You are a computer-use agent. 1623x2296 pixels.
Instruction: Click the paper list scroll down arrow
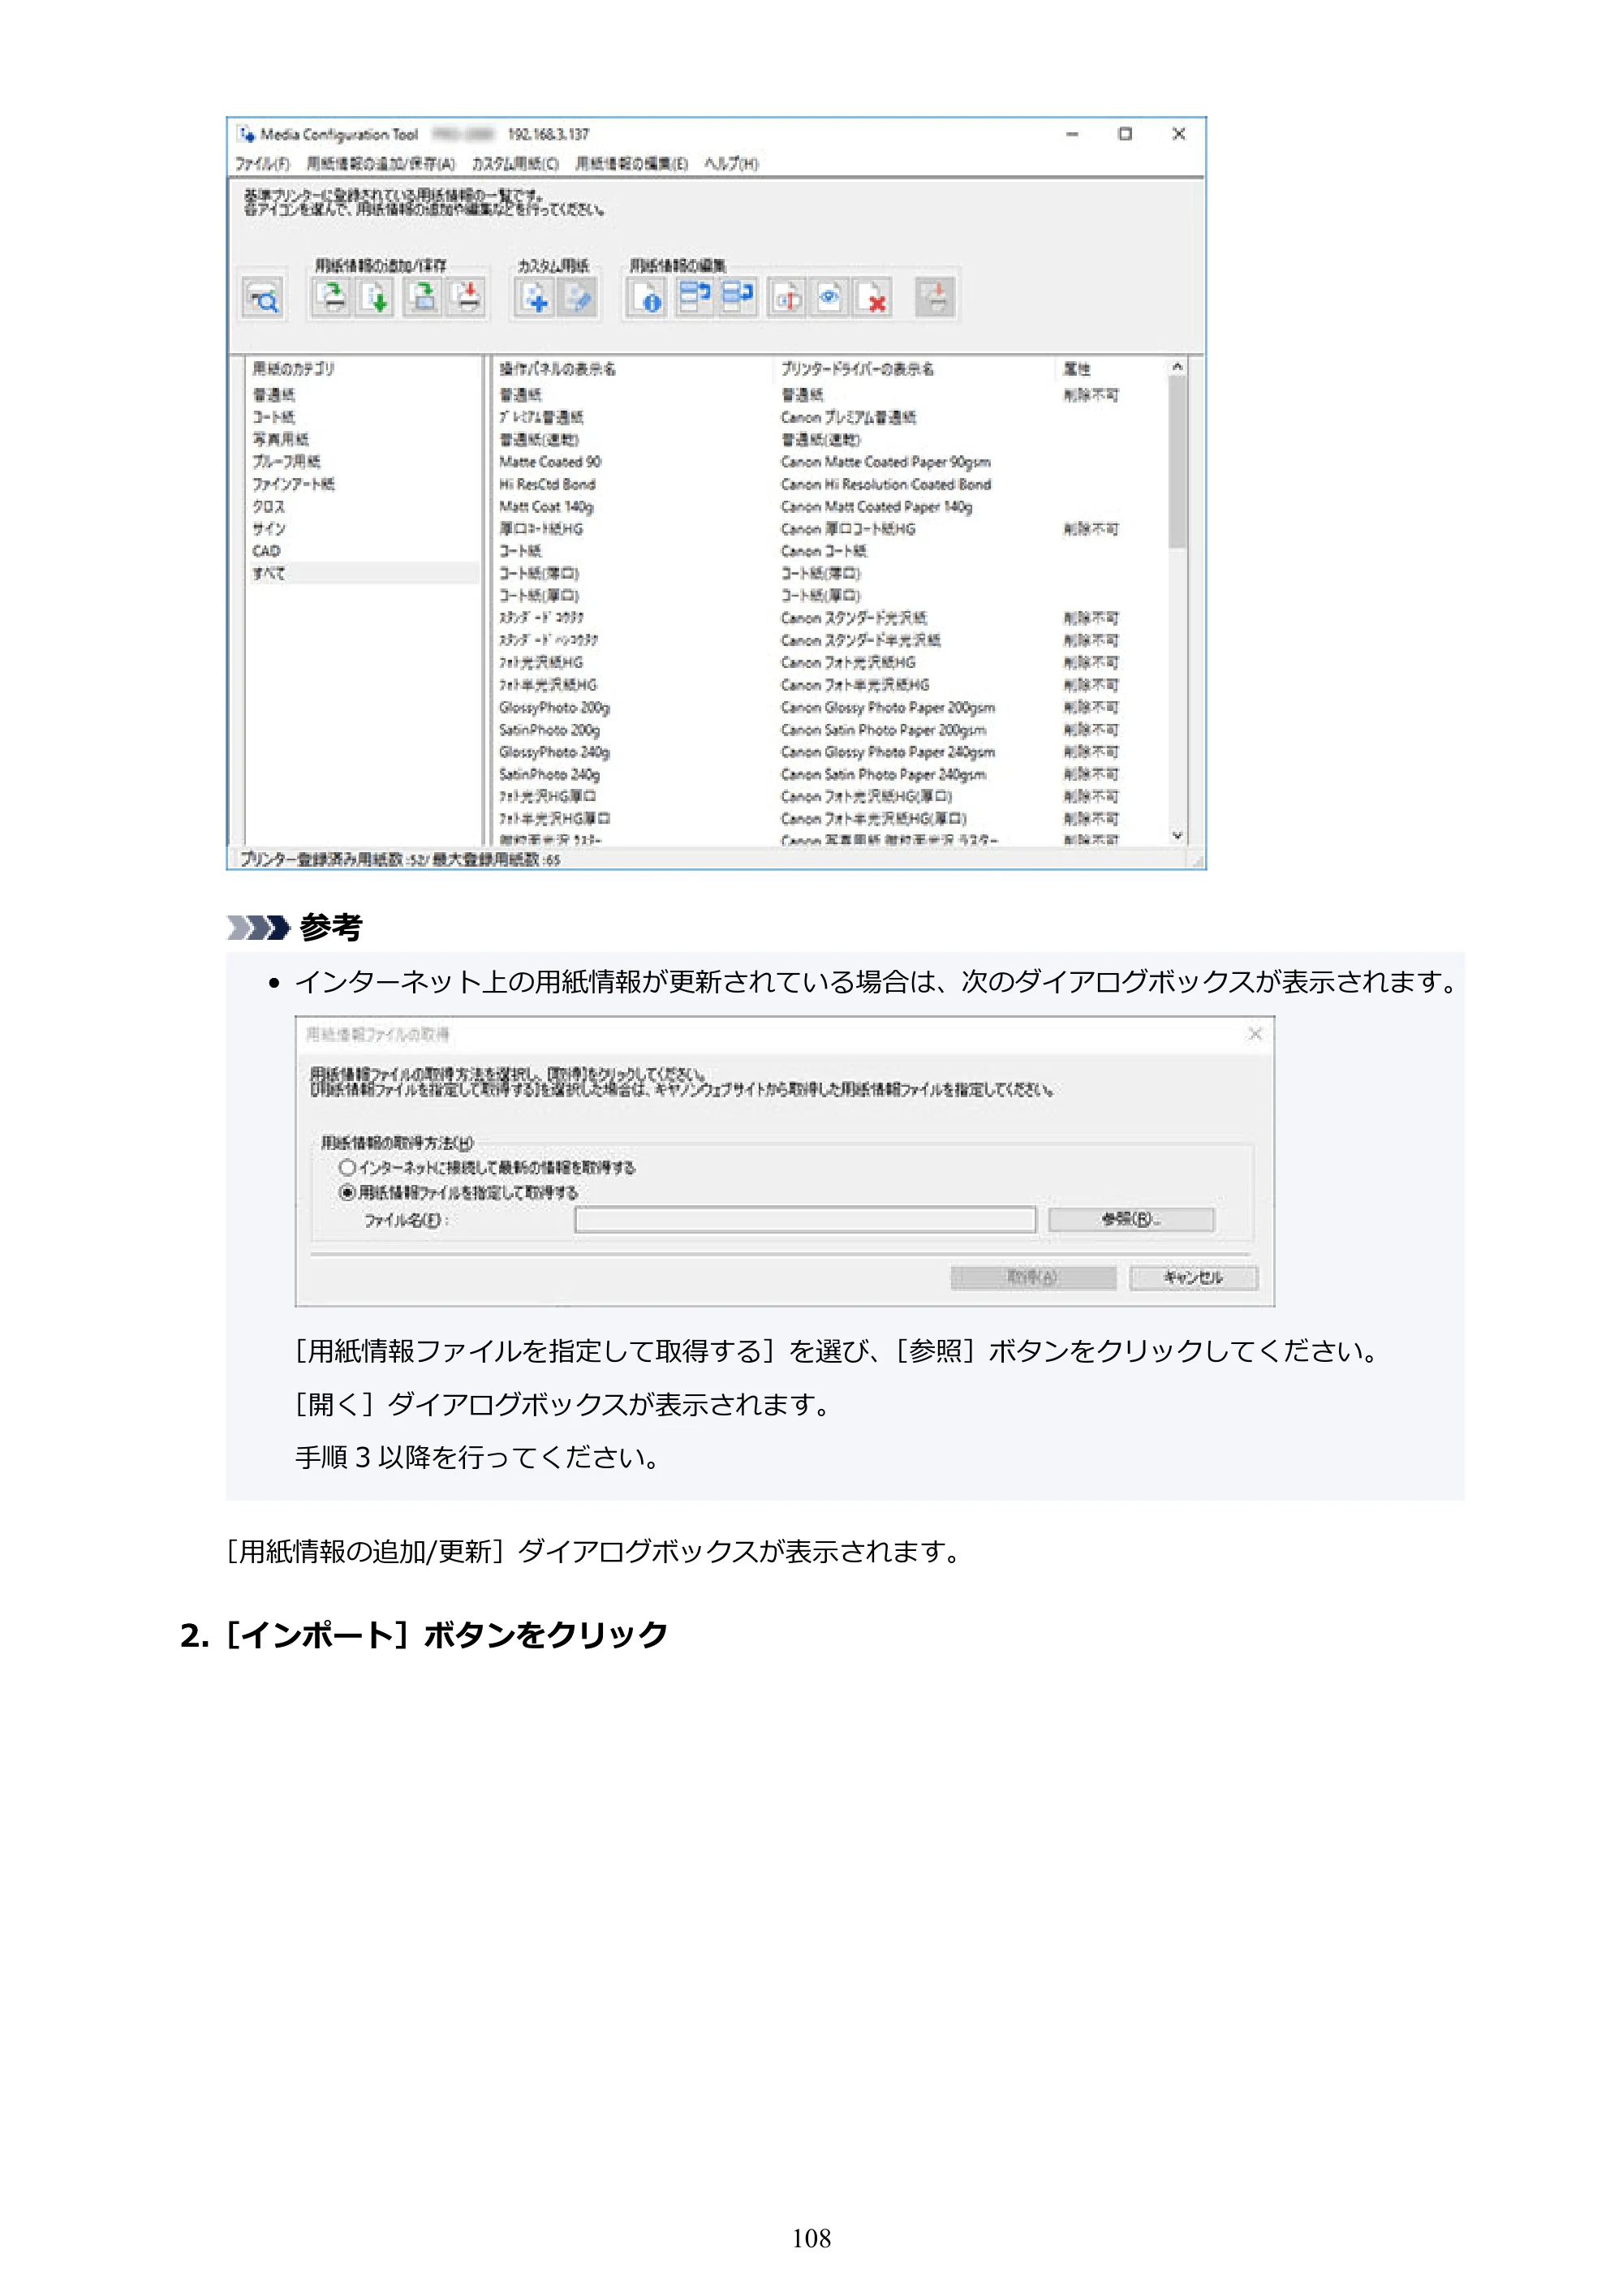(x=1177, y=835)
